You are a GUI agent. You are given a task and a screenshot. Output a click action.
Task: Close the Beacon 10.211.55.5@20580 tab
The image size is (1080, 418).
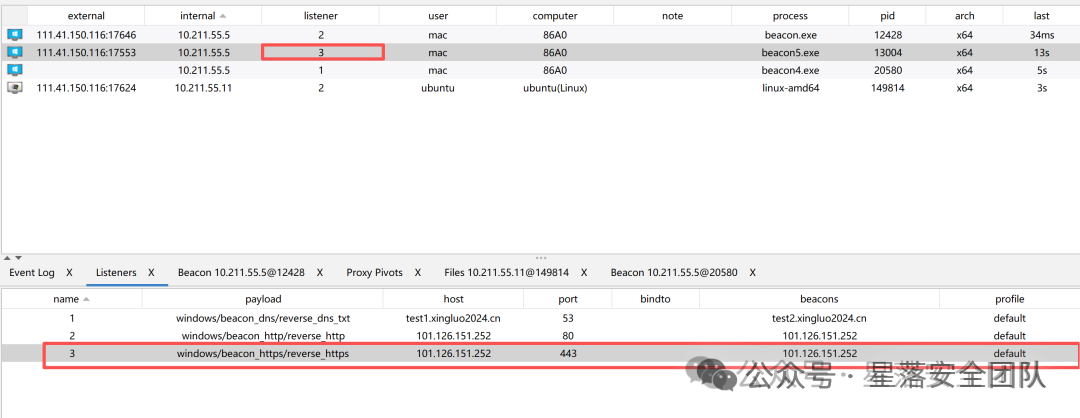[752, 273]
